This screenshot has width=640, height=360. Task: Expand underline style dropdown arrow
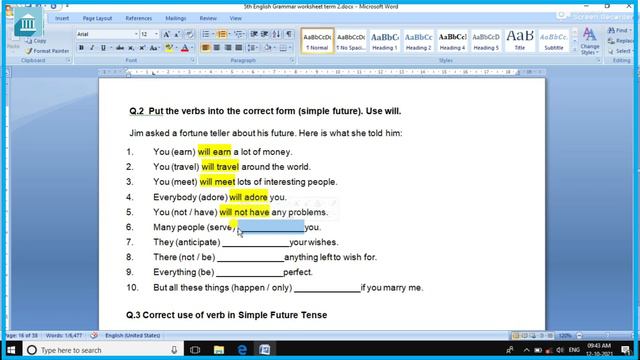tap(111, 48)
